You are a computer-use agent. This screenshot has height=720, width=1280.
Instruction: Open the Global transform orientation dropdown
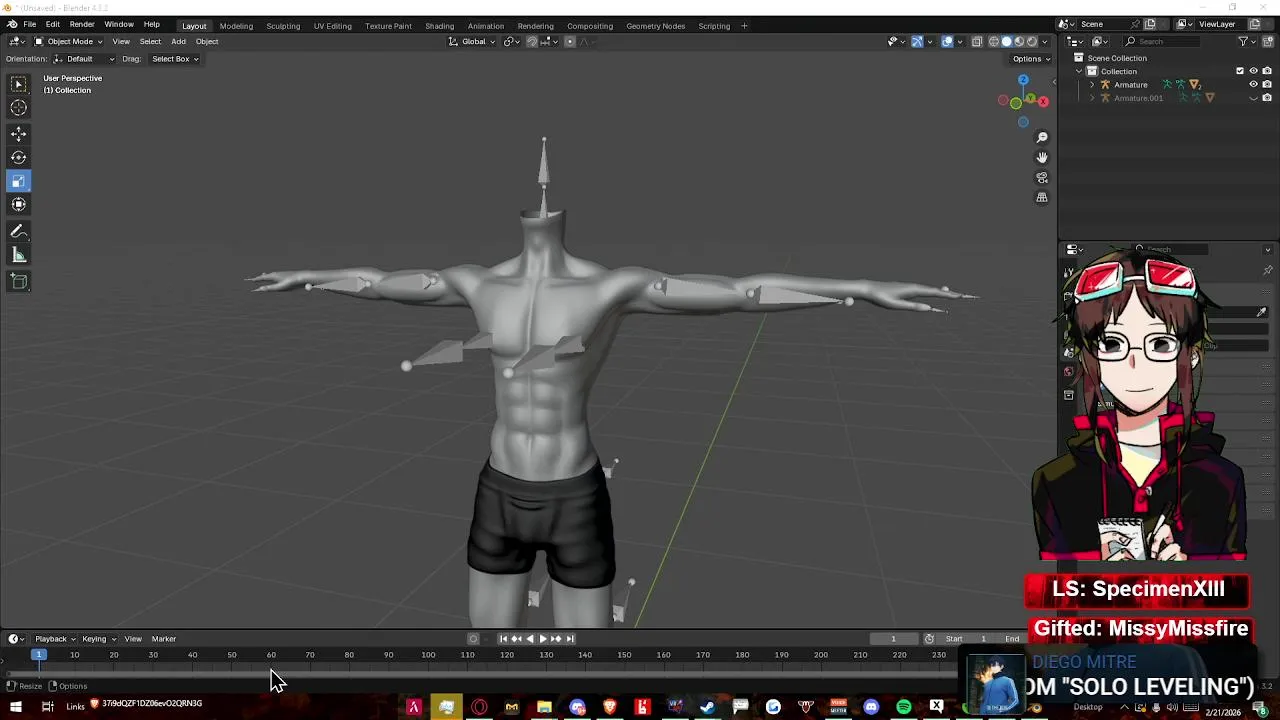pos(472,41)
